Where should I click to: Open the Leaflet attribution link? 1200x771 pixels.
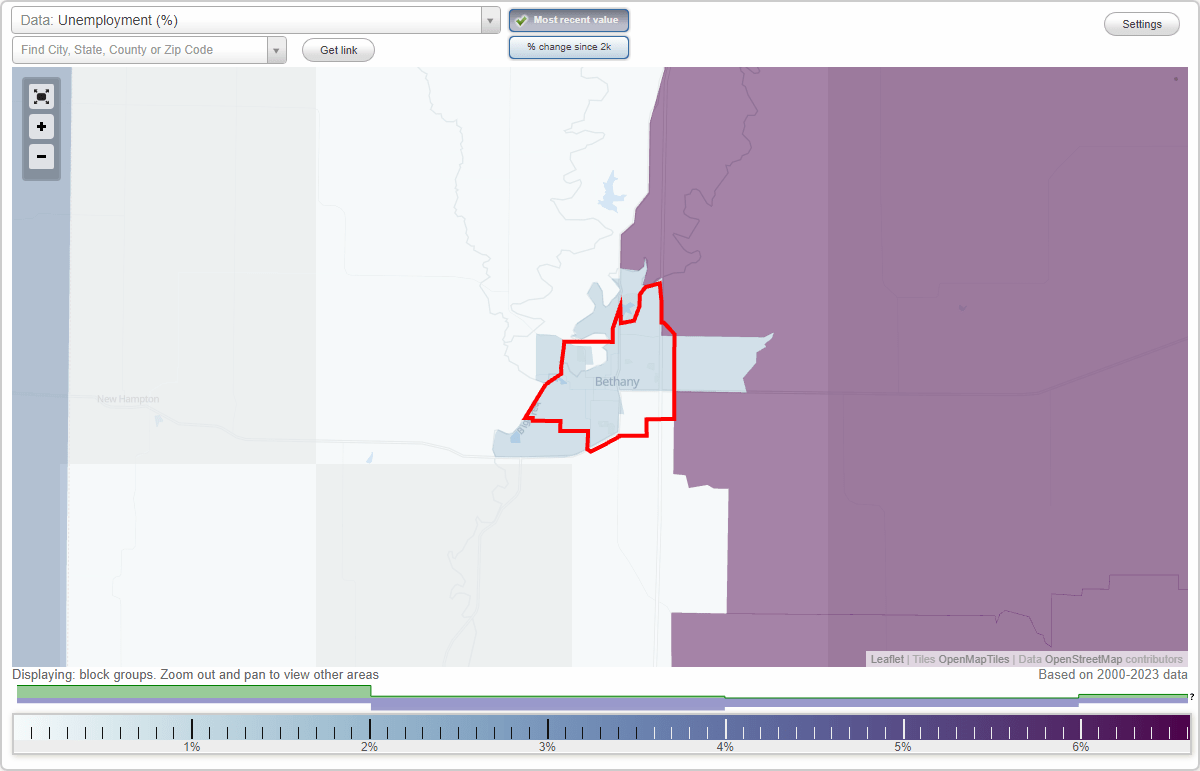pos(887,659)
